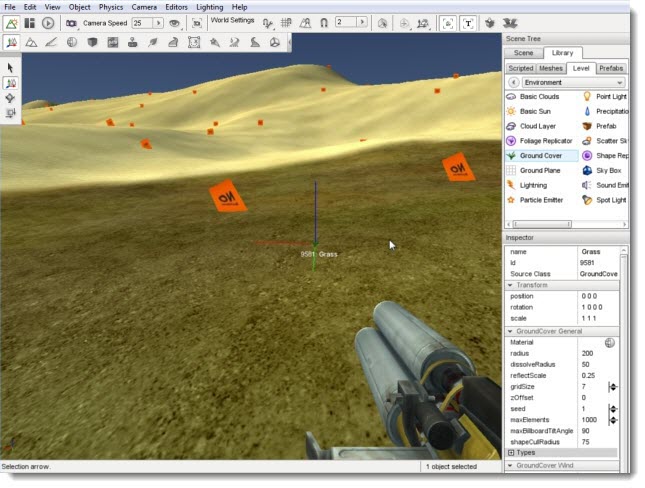
Task: Adjust the gridSize slider stepper
Action: coord(613,387)
